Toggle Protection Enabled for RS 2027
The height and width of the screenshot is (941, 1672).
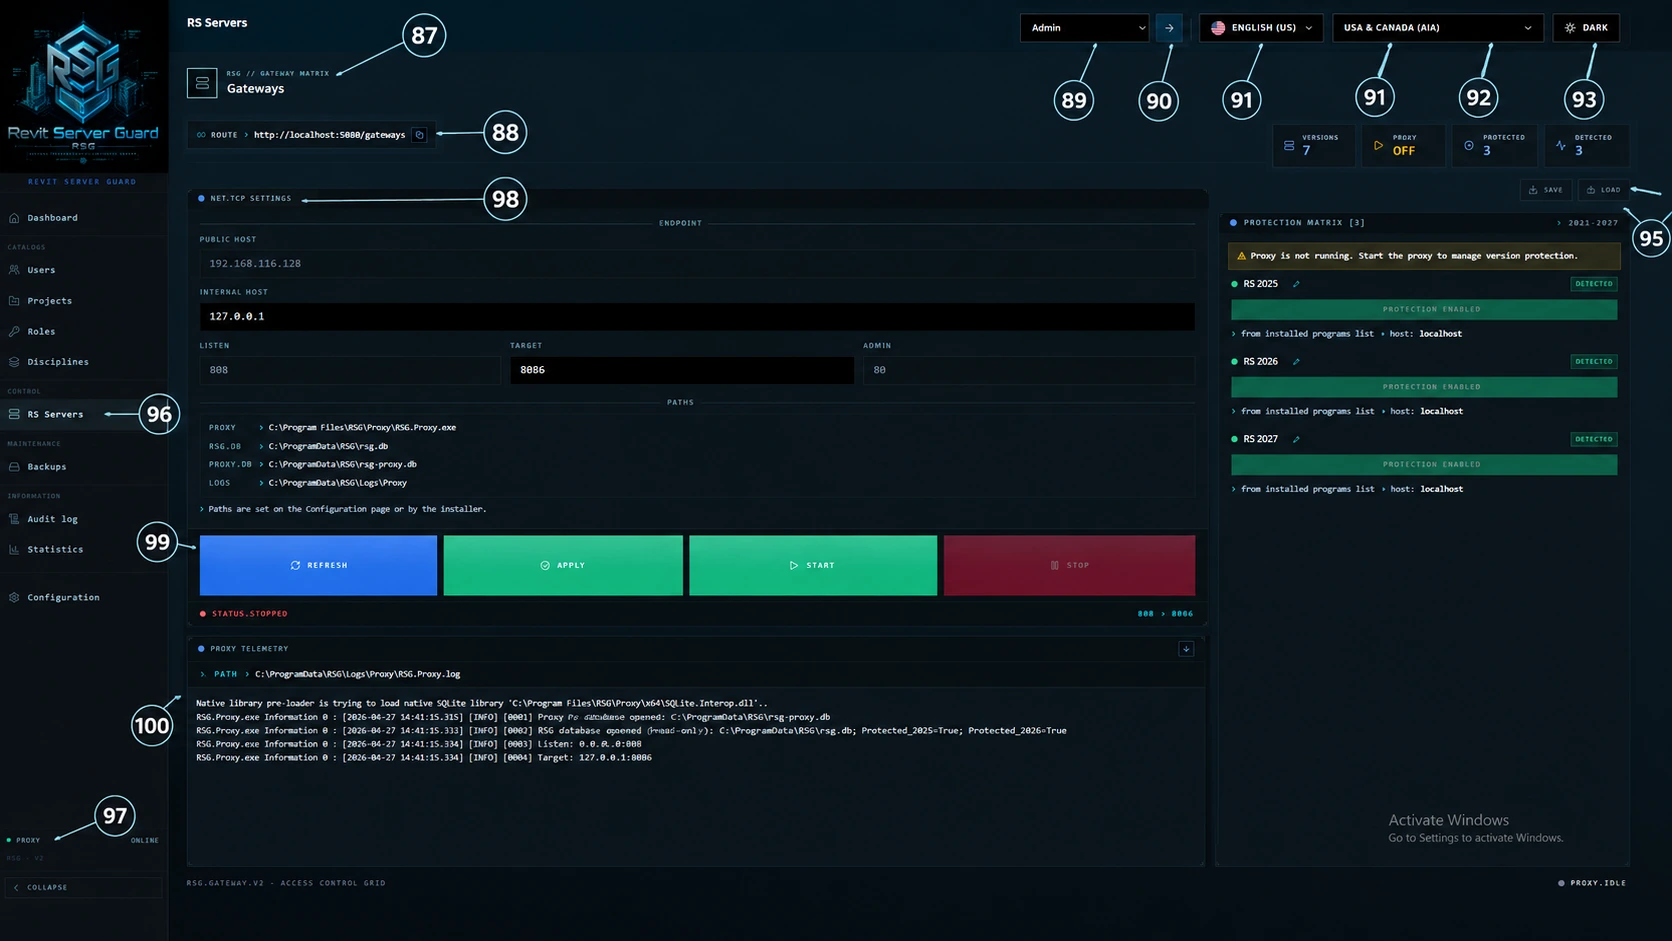tap(1424, 465)
